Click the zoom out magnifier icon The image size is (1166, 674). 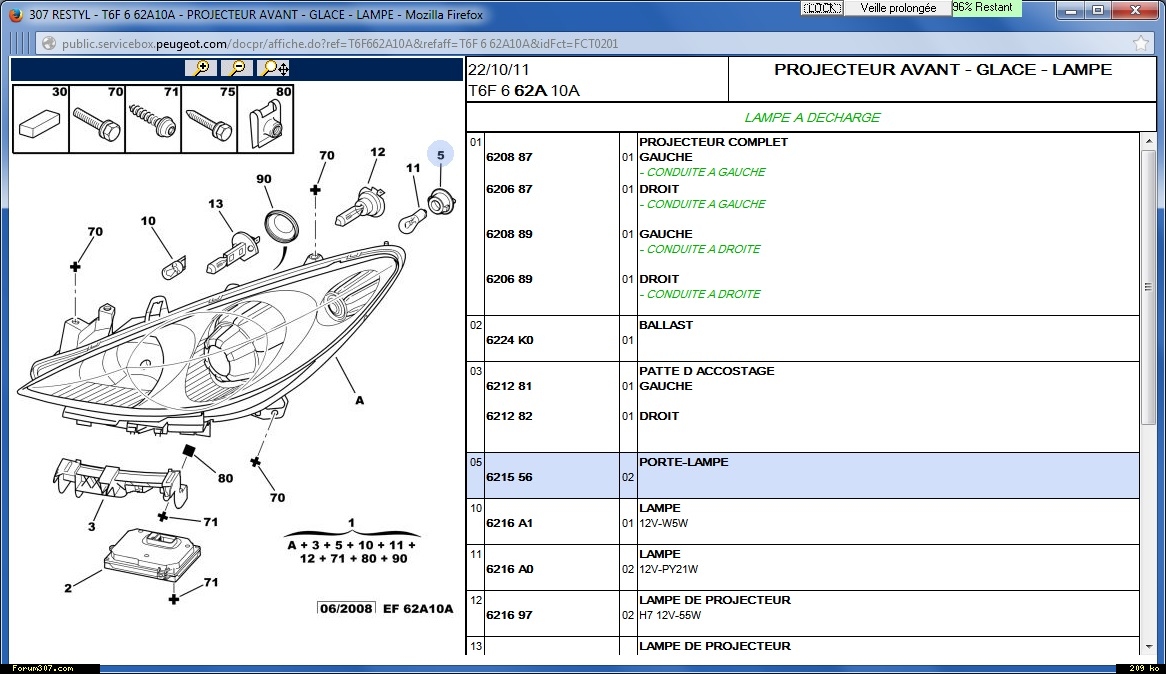(x=237, y=68)
